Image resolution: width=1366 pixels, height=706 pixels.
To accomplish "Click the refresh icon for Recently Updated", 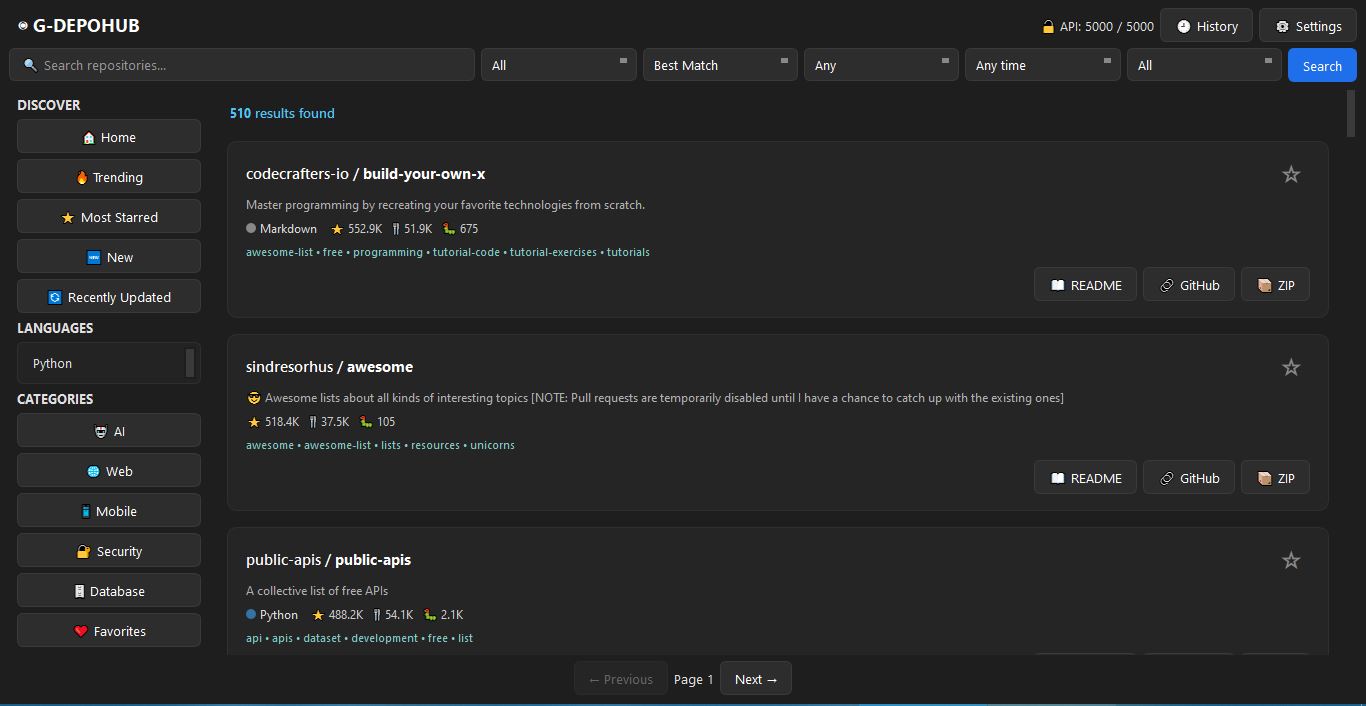I will (x=55, y=298).
